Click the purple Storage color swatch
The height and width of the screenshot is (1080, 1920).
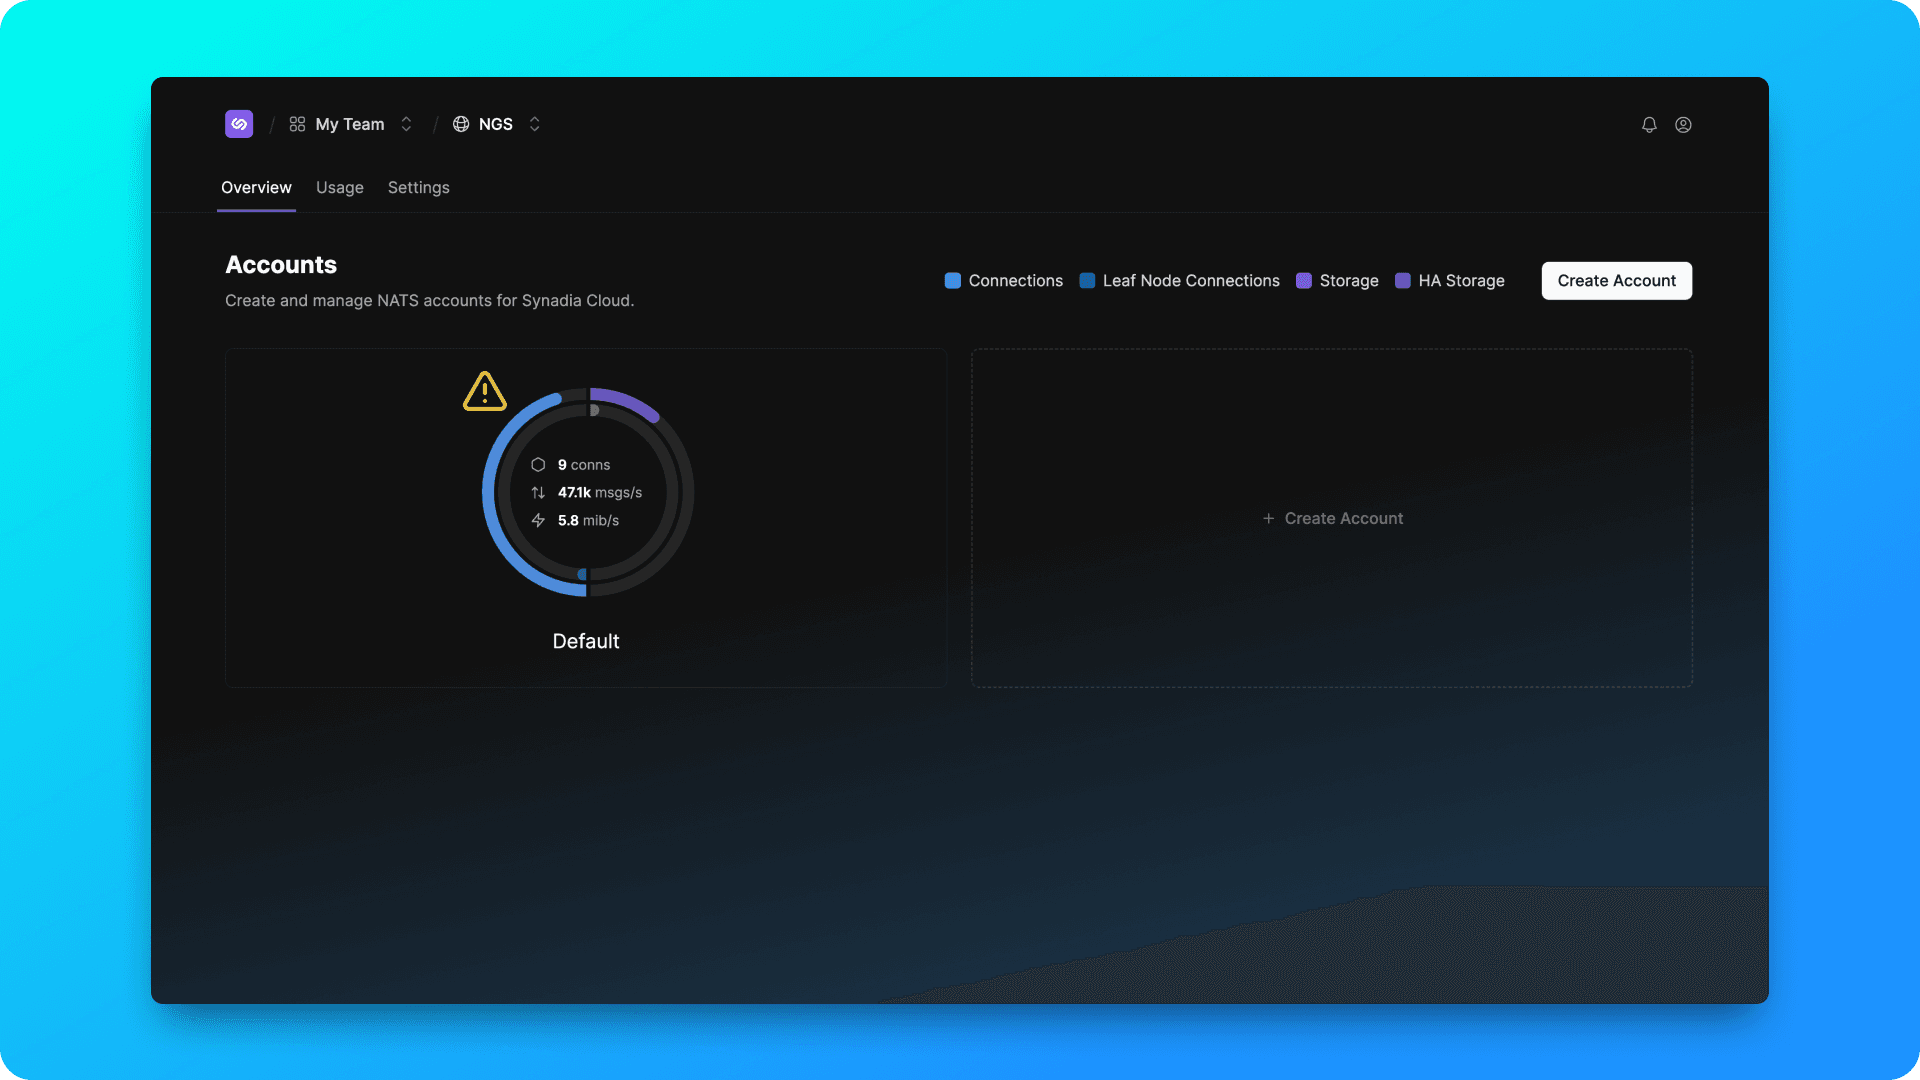tap(1304, 281)
